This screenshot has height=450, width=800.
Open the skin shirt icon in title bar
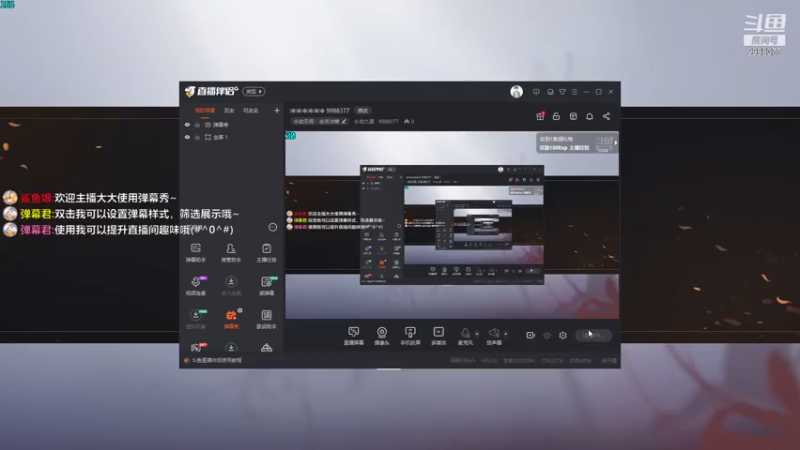tap(562, 92)
